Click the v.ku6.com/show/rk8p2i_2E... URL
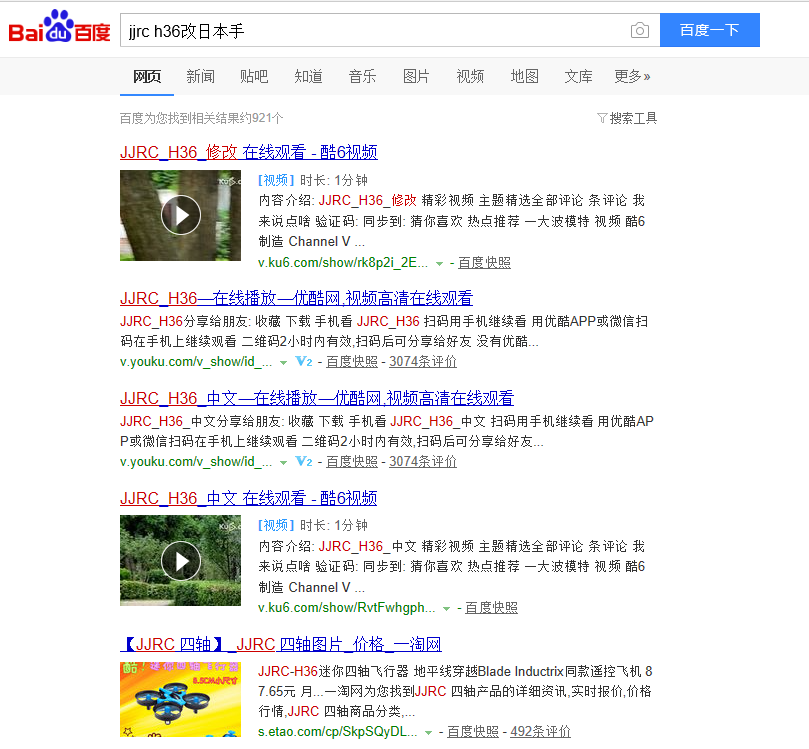Screen dimensions: 809x749 click(343, 263)
